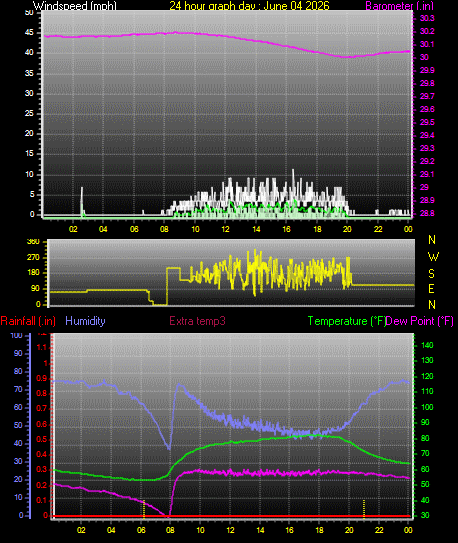The height and width of the screenshot is (543, 458).
Task: Click the '140' temperature axis value
Action: point(427,345)
